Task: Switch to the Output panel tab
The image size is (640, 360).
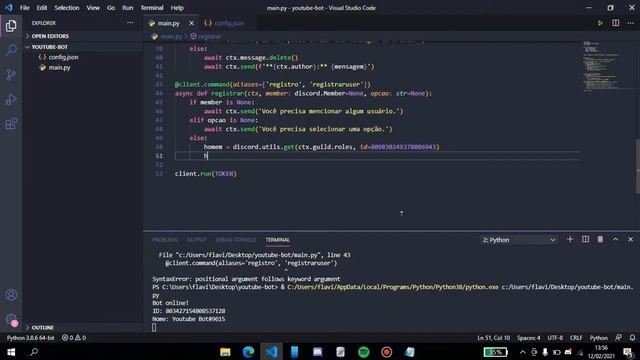Action: click(x=197, y=240)
